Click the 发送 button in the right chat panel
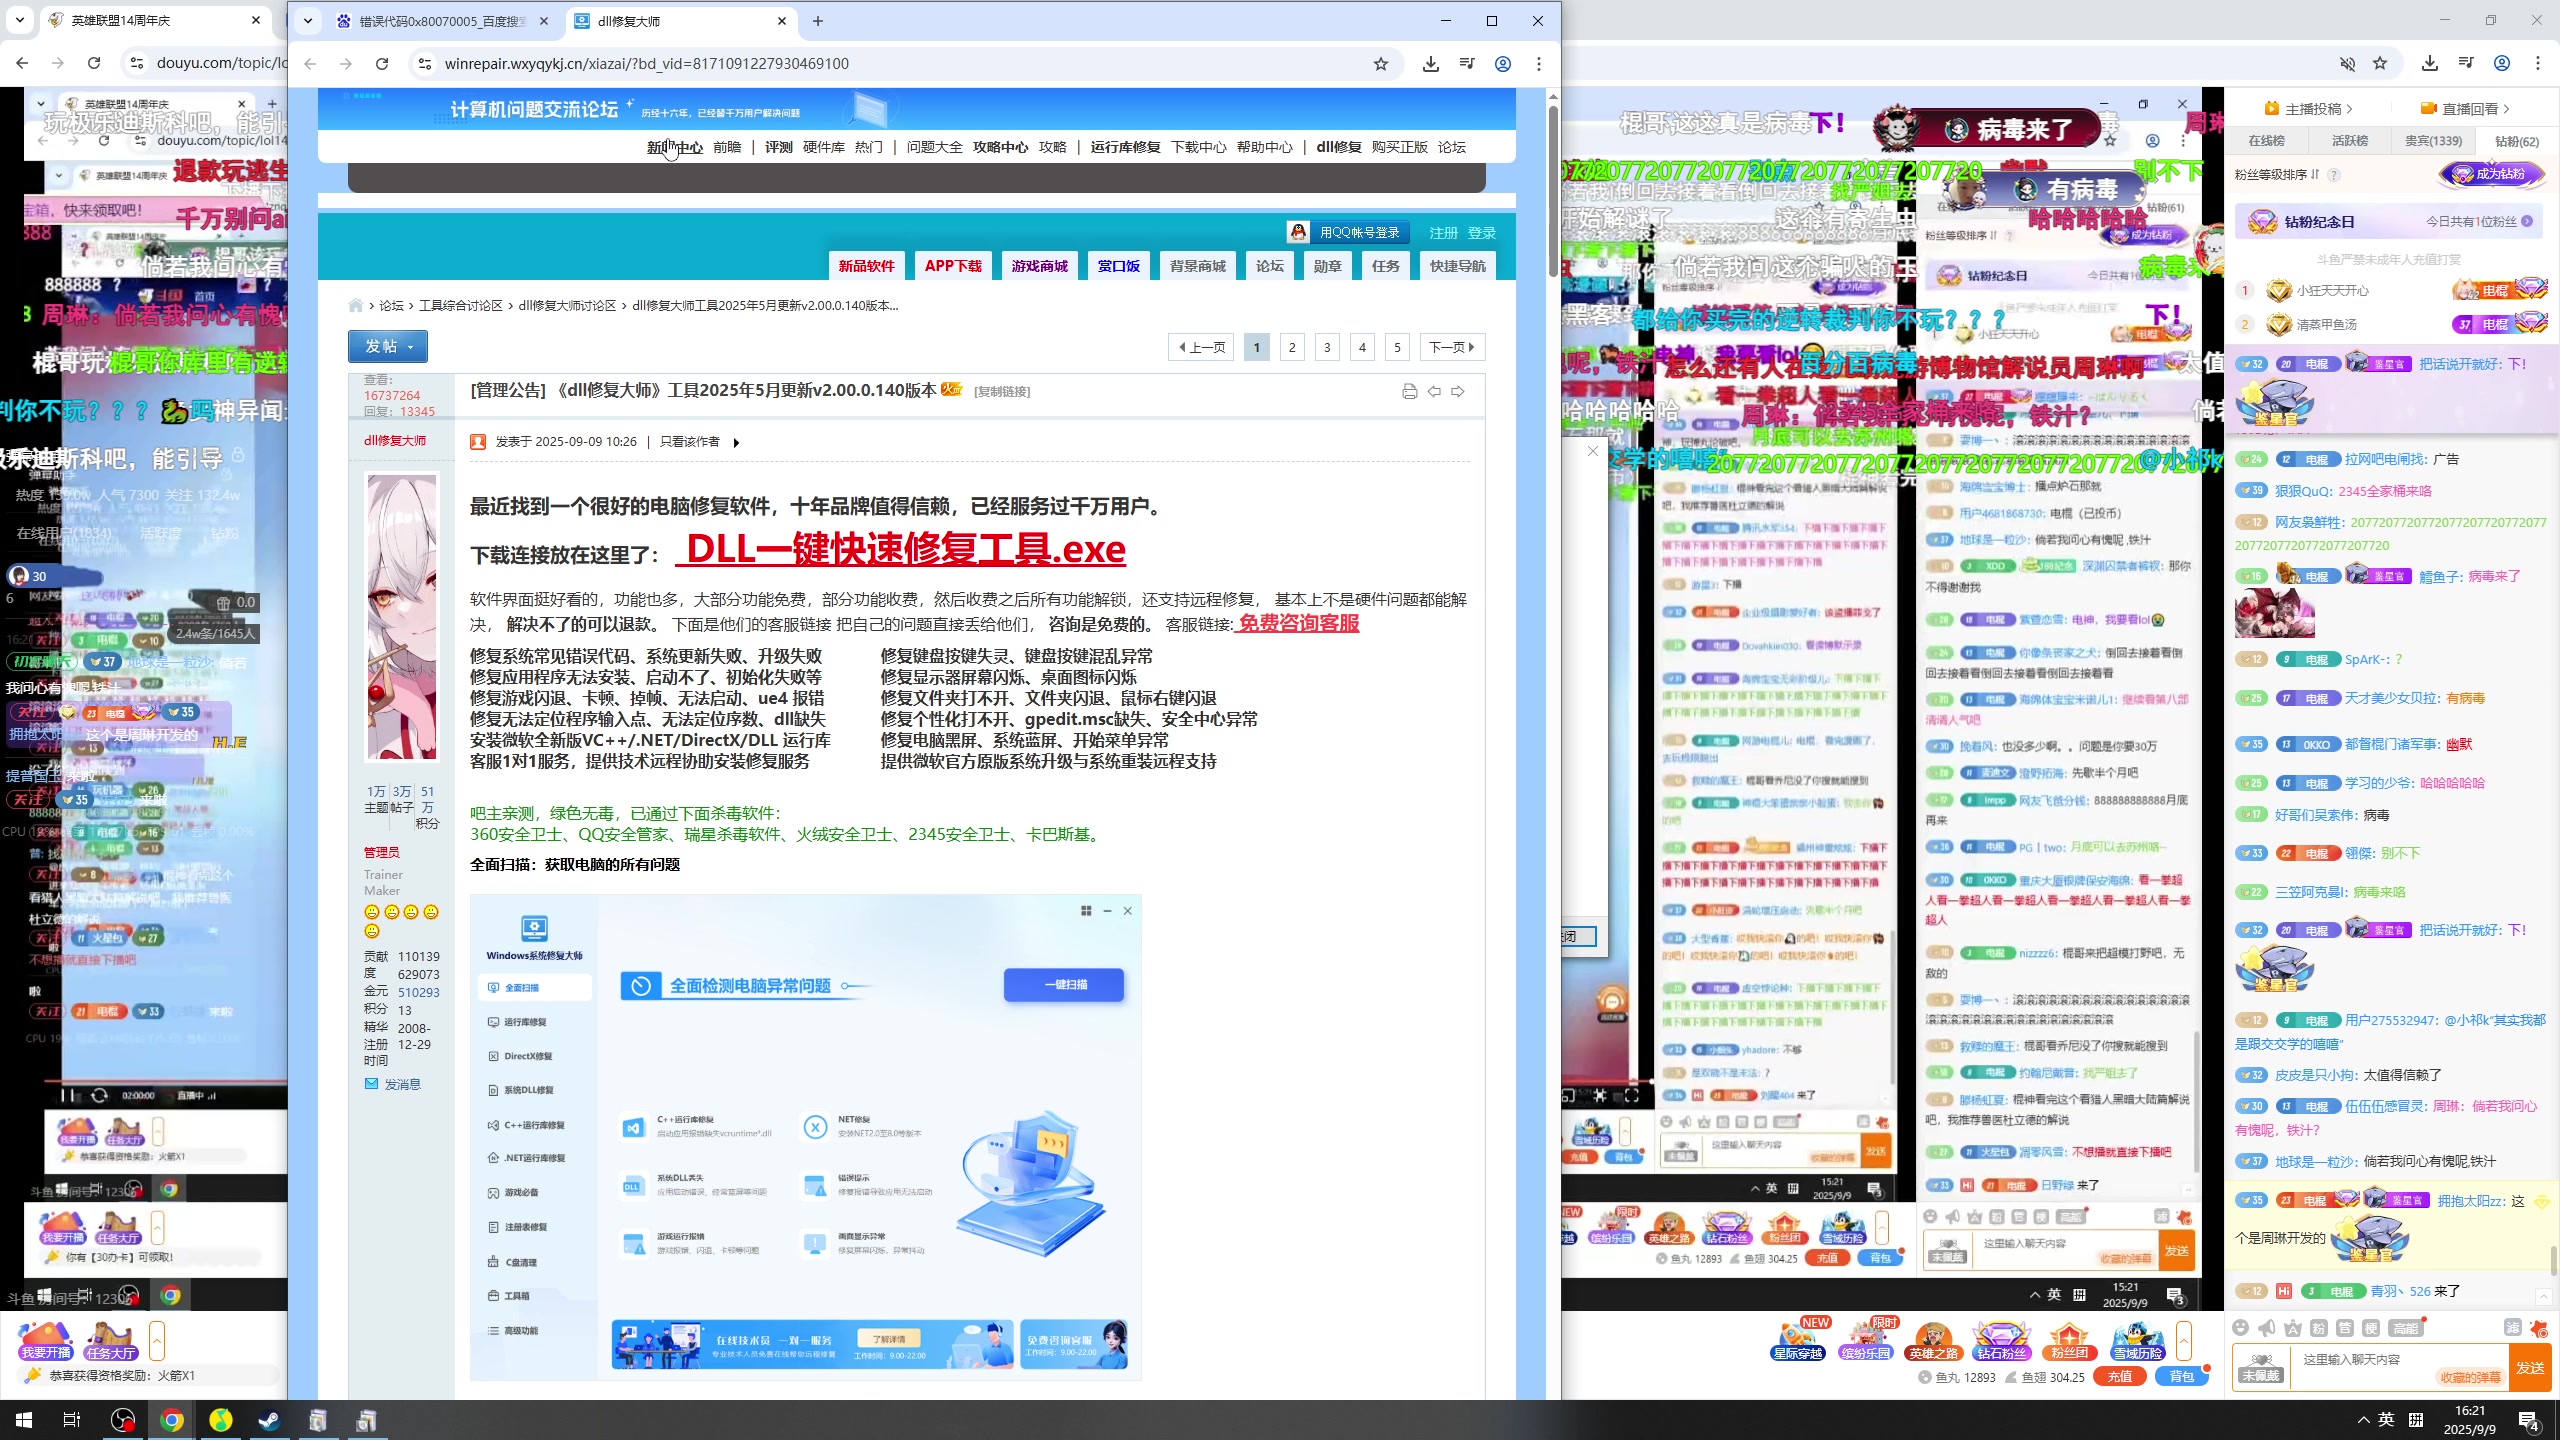 tap(2531, 1368)
